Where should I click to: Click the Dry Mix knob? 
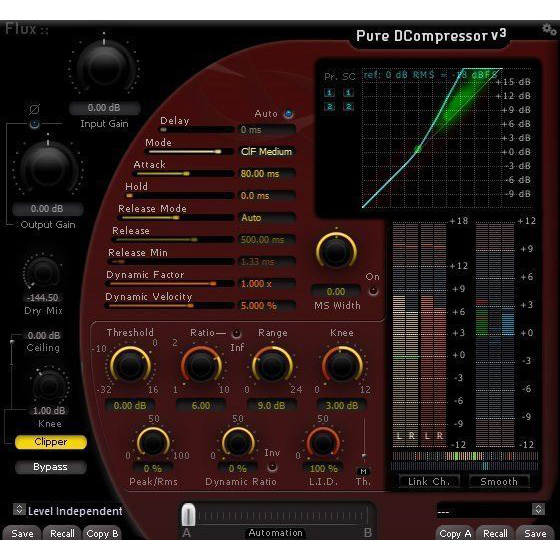tap(43, 273)
